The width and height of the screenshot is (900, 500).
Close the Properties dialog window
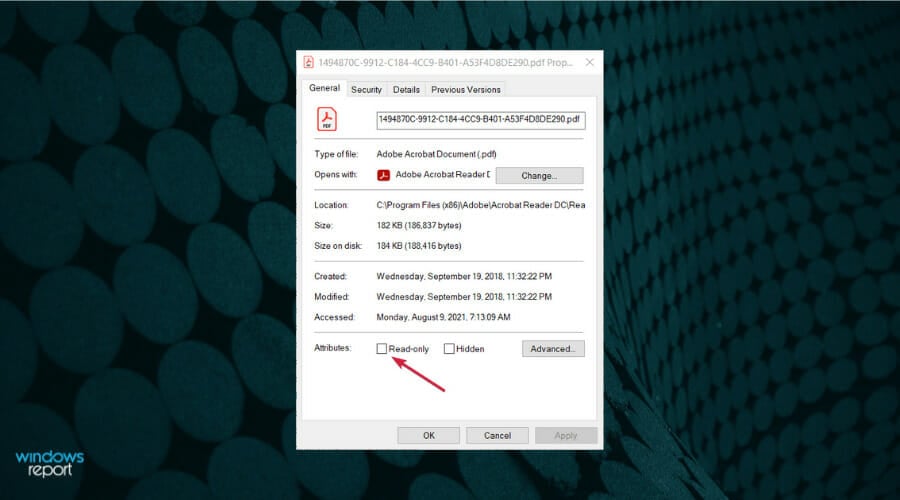coord(589,62)
